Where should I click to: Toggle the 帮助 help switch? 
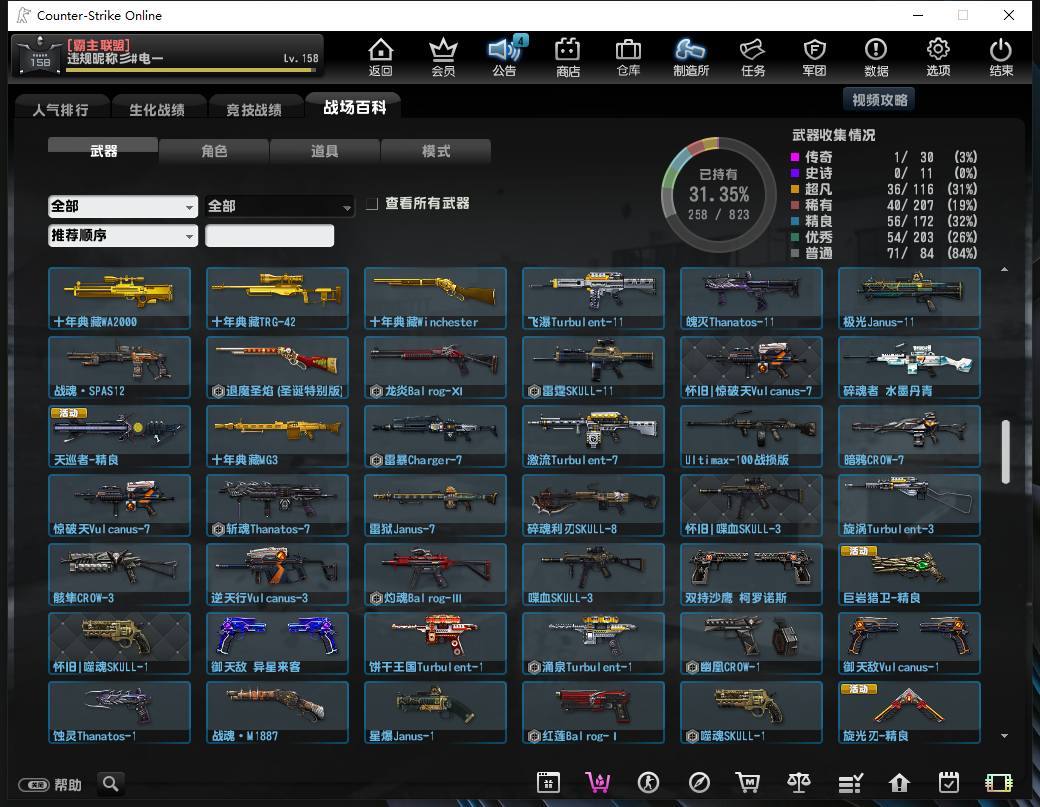pos(34,785)
